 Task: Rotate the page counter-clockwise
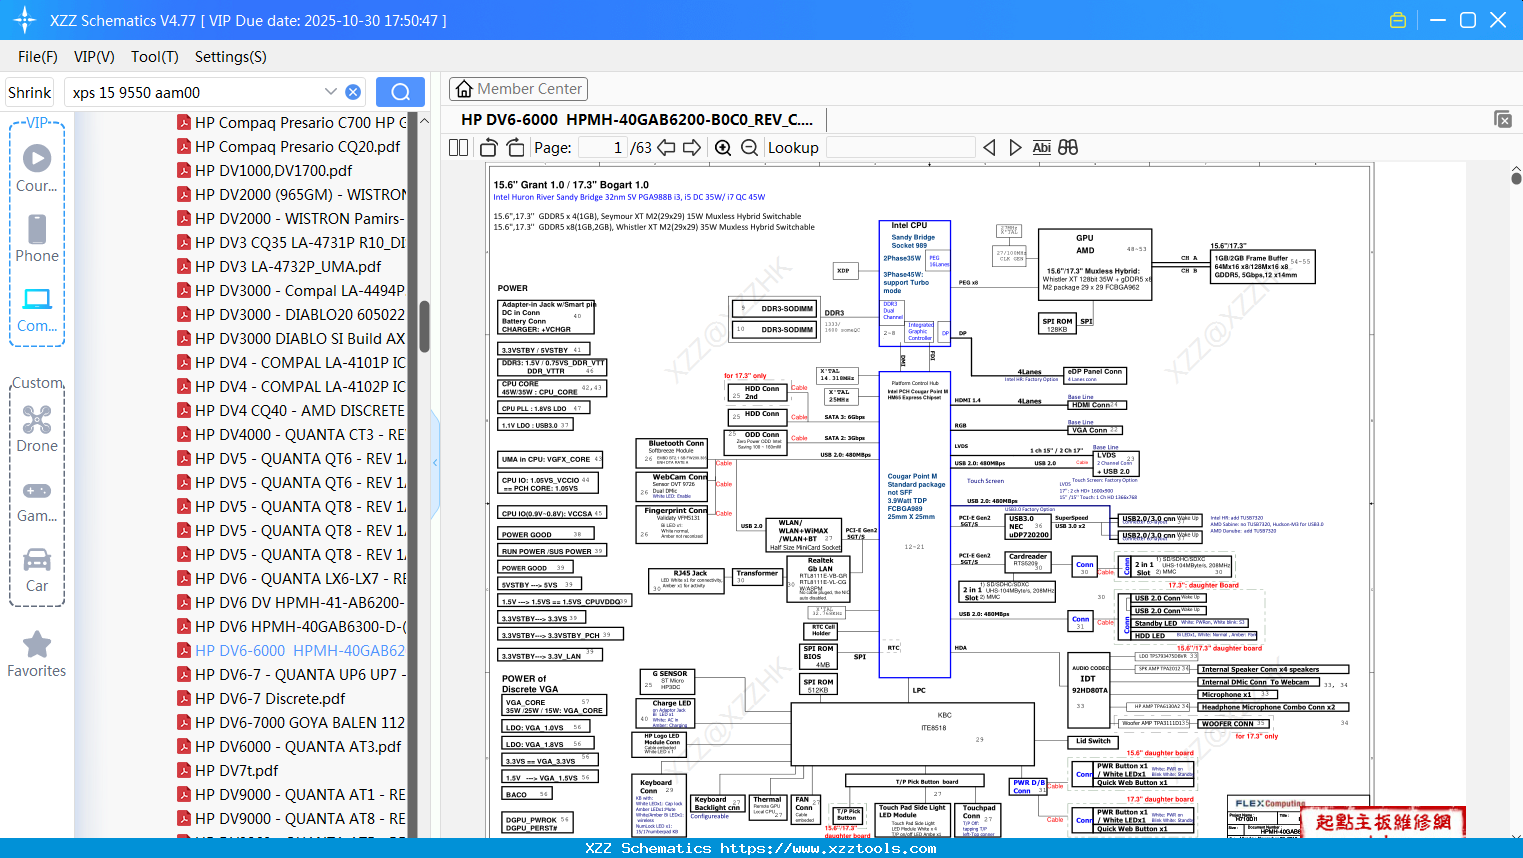coord(489,148)
